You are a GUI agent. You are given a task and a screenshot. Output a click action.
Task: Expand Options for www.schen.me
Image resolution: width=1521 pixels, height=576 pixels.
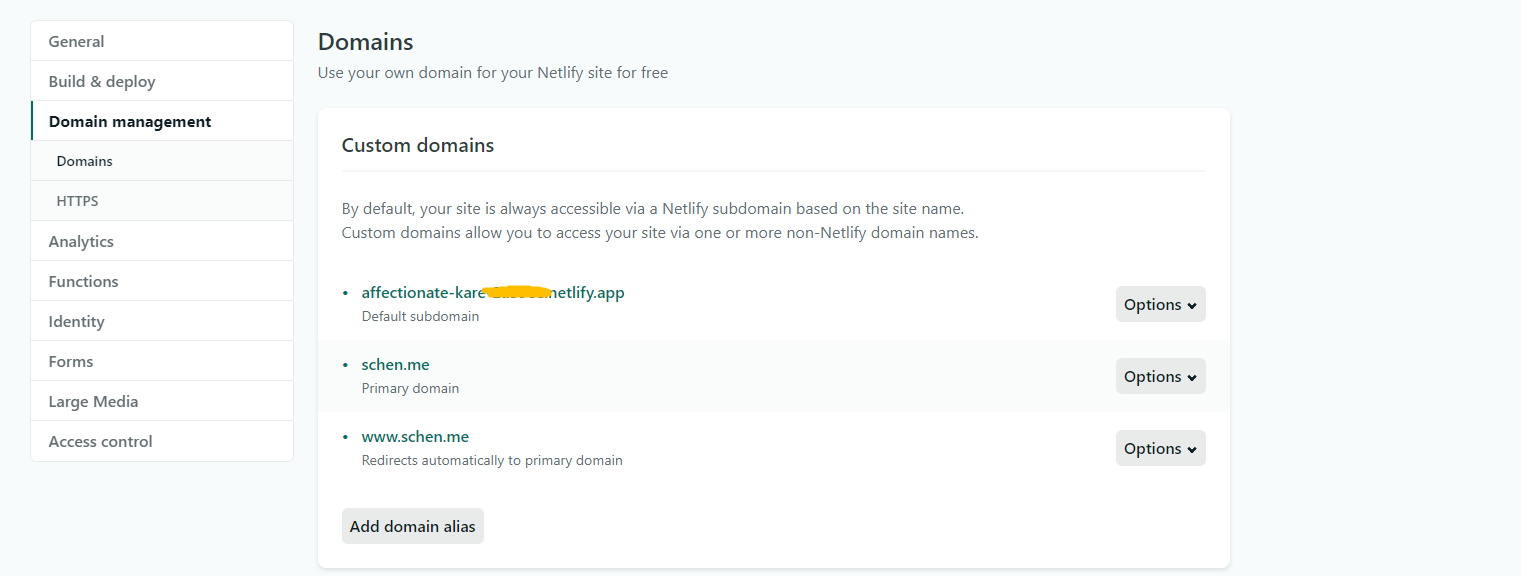click(x=1160, y=448)
